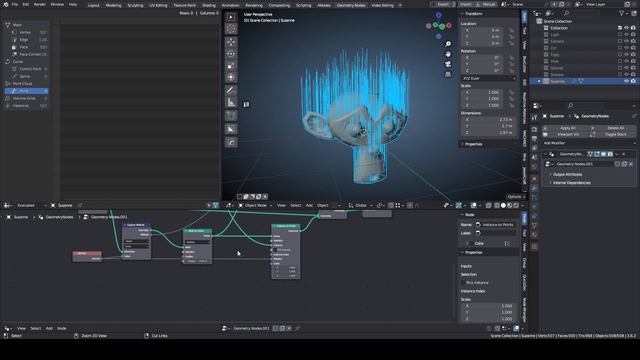Toggle Collection eye icon in outliner
The width and height of the screenshot is (640, 360).
pyautogui.click(x=627, y=28)
